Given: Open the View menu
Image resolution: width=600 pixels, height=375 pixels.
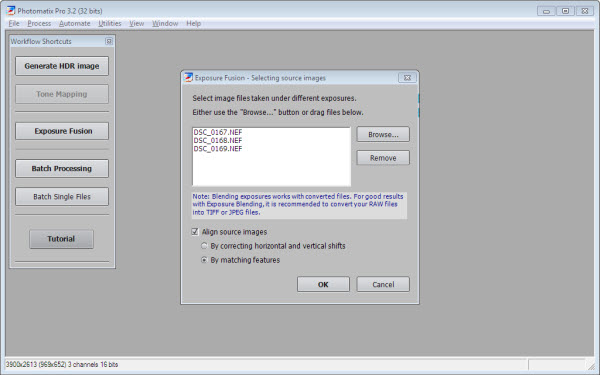Looking at the screenshot, I should 137,23.
